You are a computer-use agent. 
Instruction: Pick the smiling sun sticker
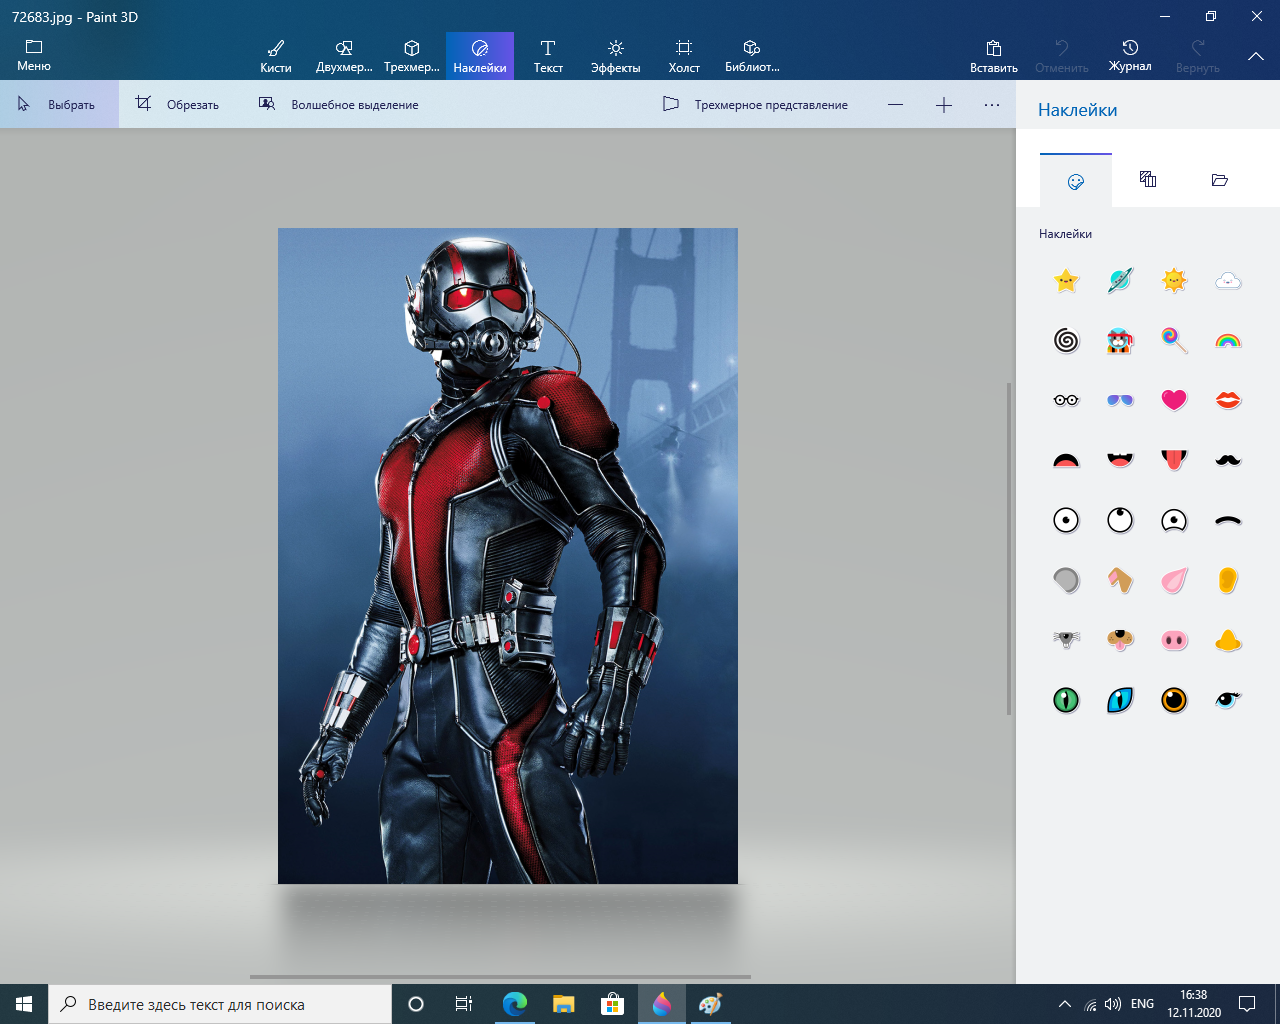tap(1174, 281)
